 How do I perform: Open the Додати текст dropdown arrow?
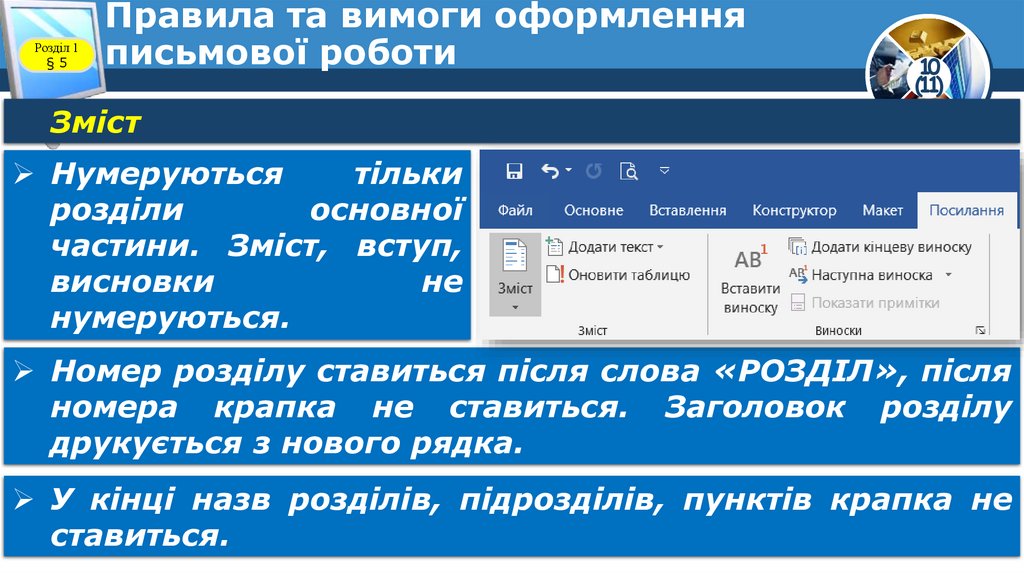[x=660, y=247]
